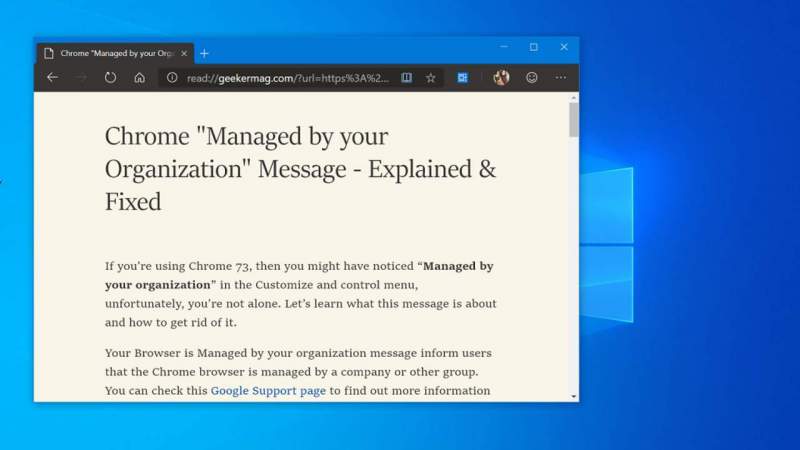Image resolution: width=800 pixels, height=450 pixels.
Task: Minimize the browser window
Action: 504,47
